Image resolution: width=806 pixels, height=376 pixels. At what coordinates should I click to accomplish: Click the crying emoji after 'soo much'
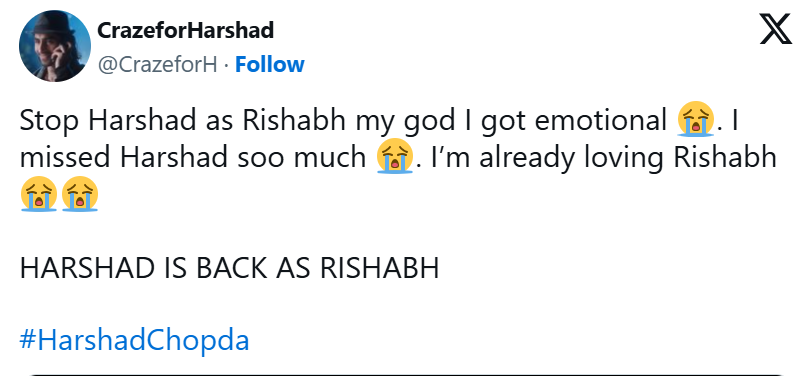click(x=395, y=156)
